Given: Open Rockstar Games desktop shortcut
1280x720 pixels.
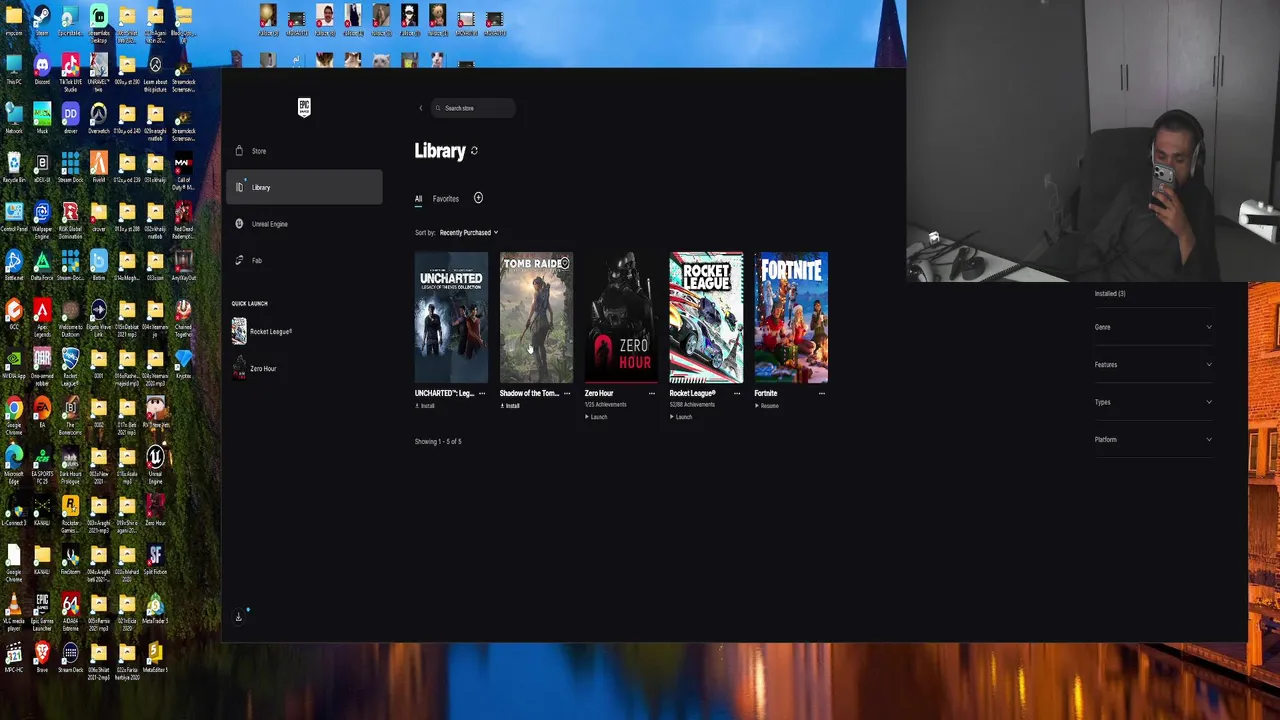Looking at the screenshot, I should coord(70,513).
